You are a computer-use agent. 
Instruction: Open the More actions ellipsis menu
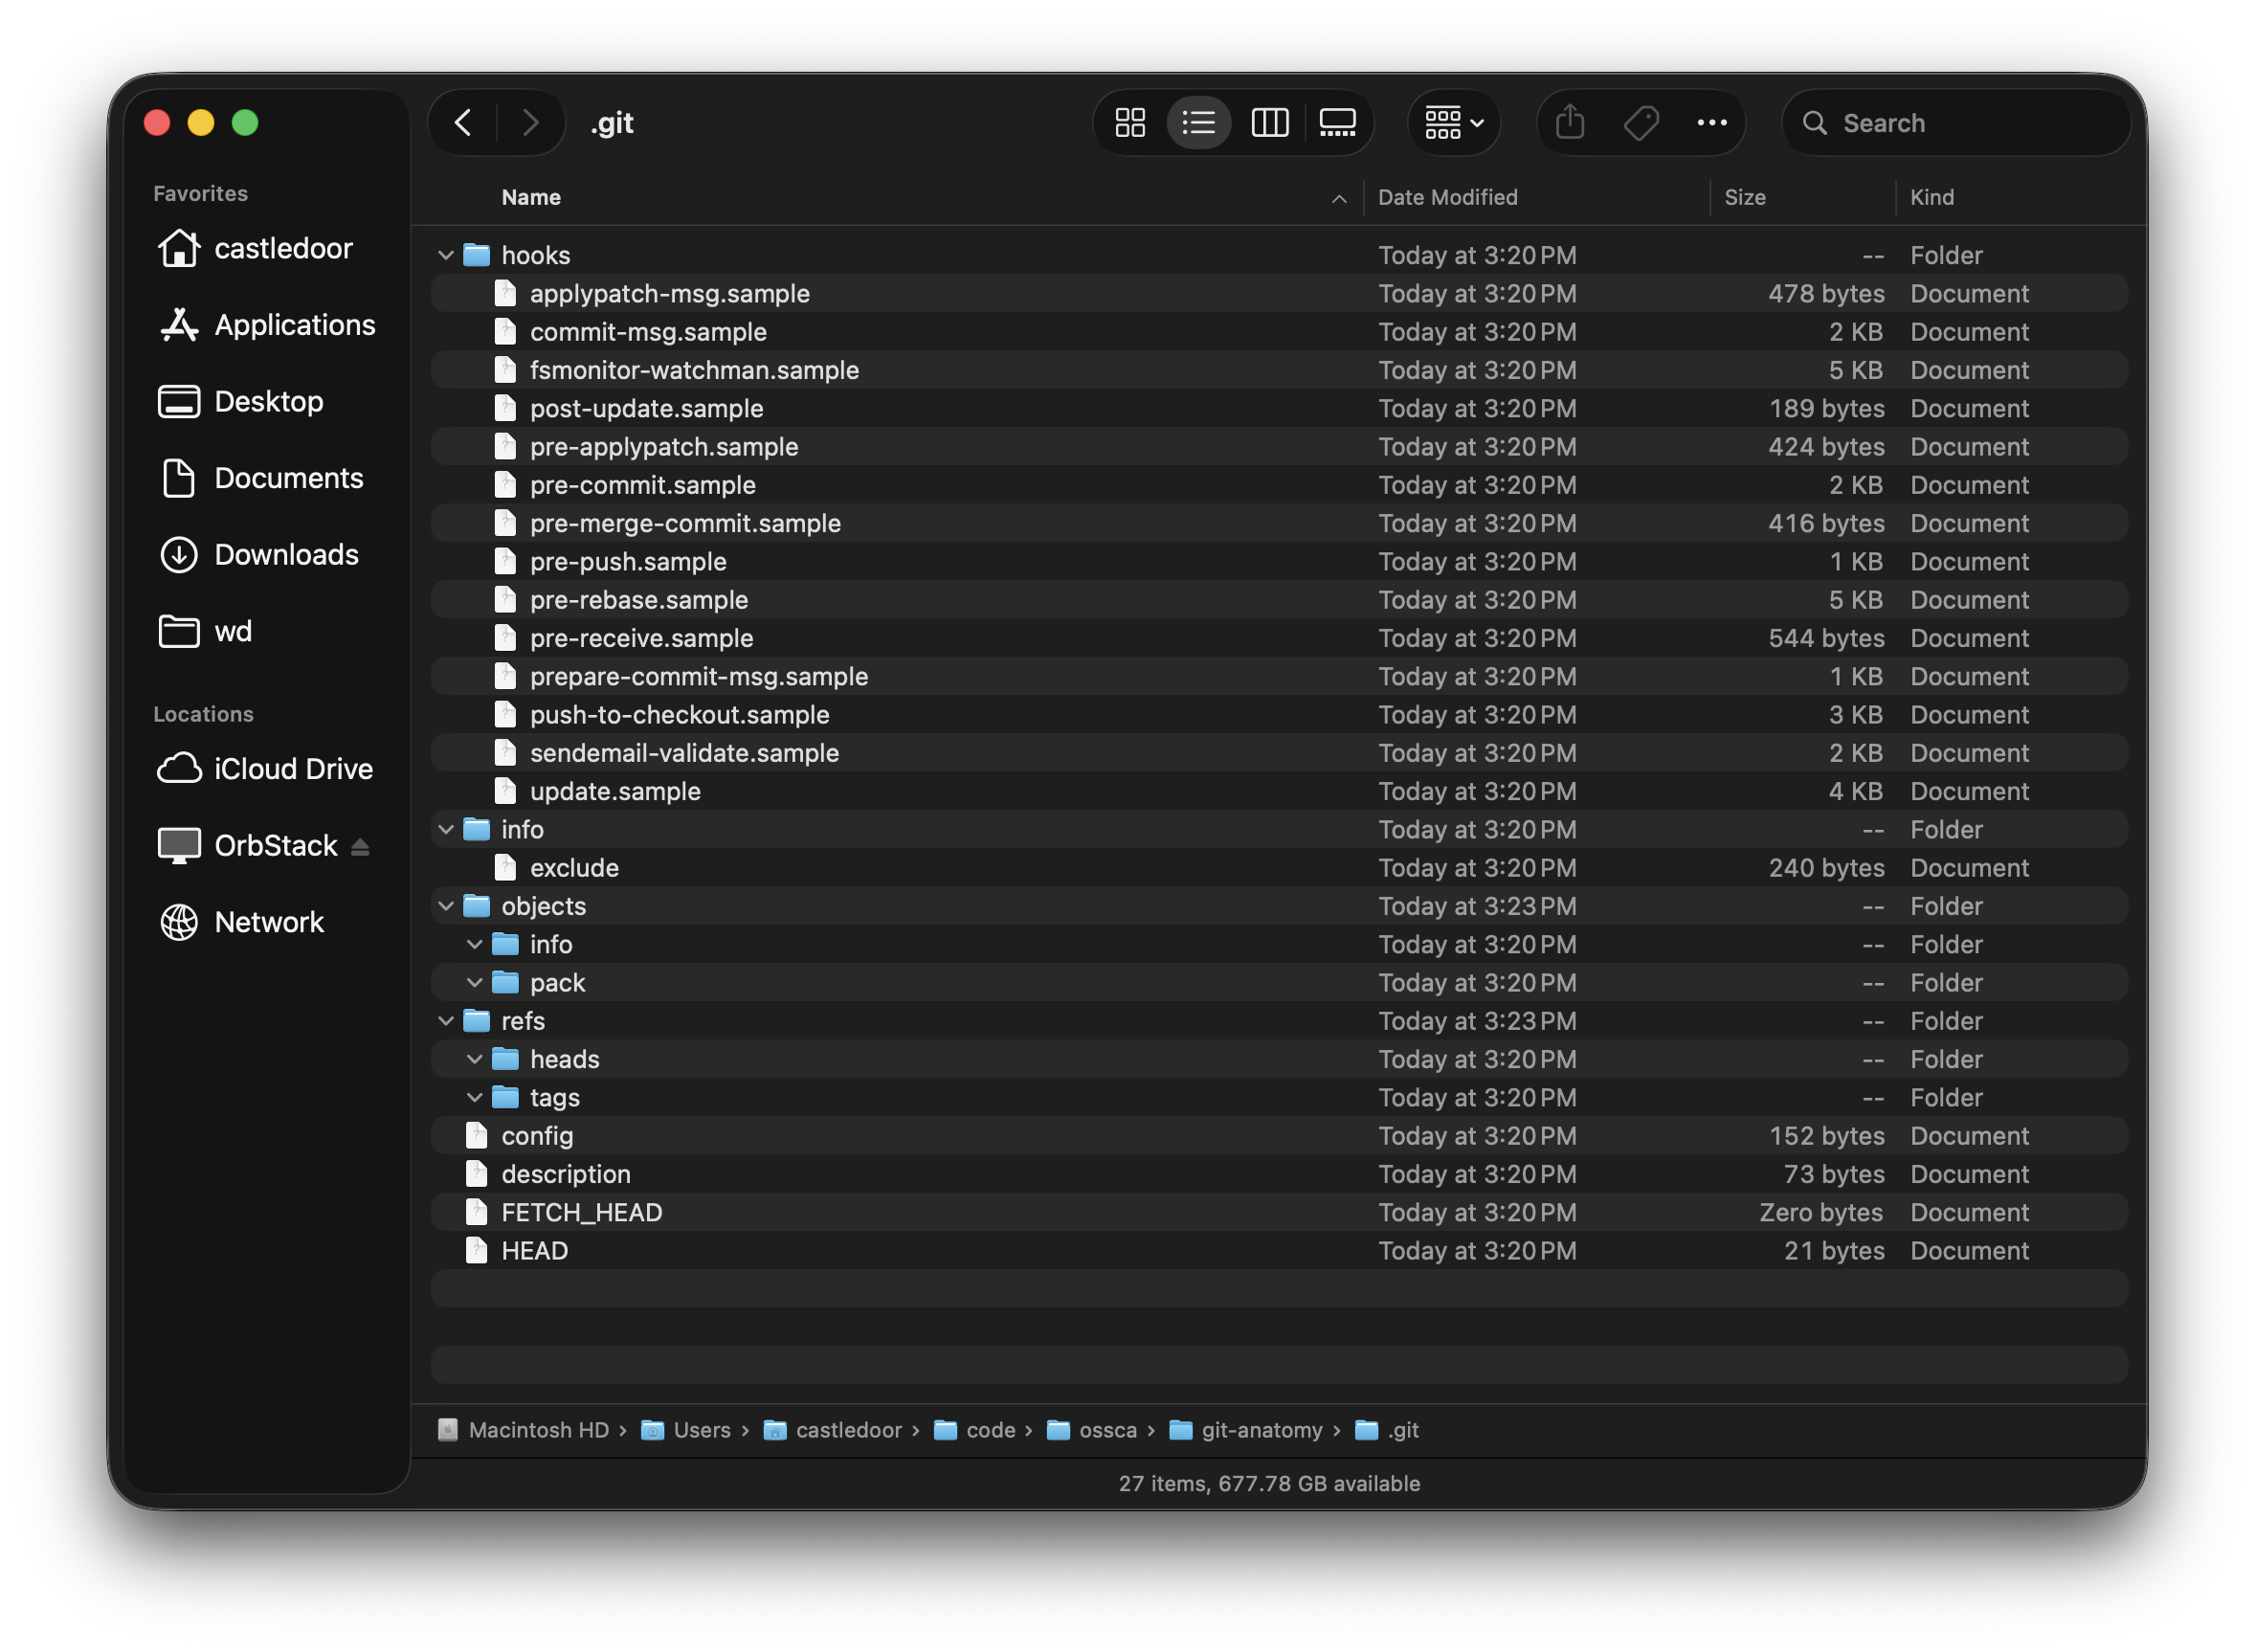point(1711,123)
